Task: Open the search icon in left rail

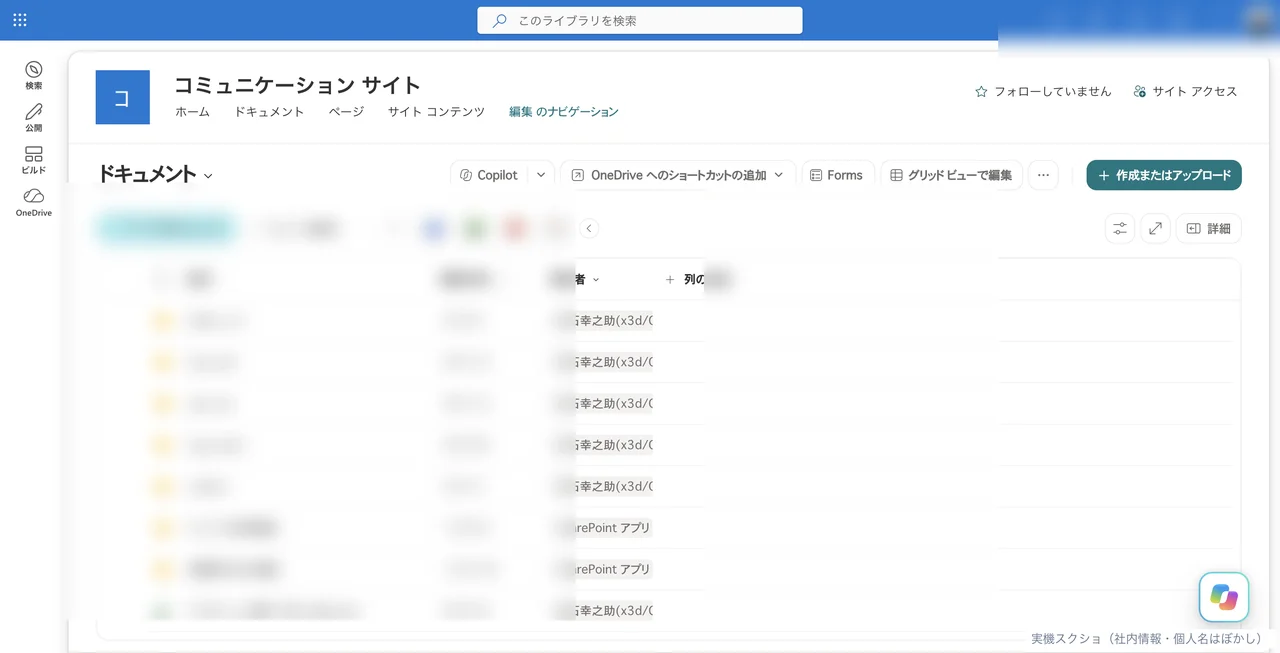Action: [34, 75]
